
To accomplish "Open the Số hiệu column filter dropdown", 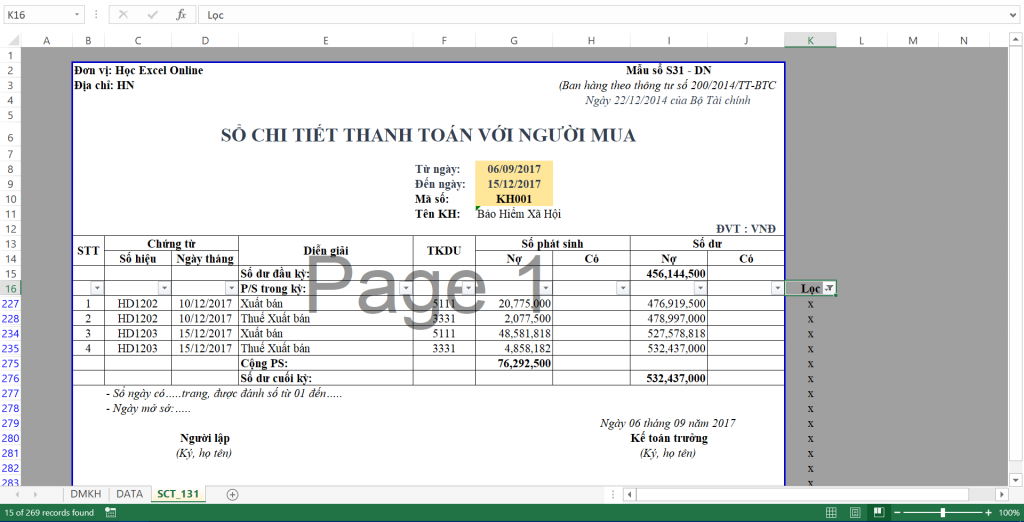I will coord(164,288).
